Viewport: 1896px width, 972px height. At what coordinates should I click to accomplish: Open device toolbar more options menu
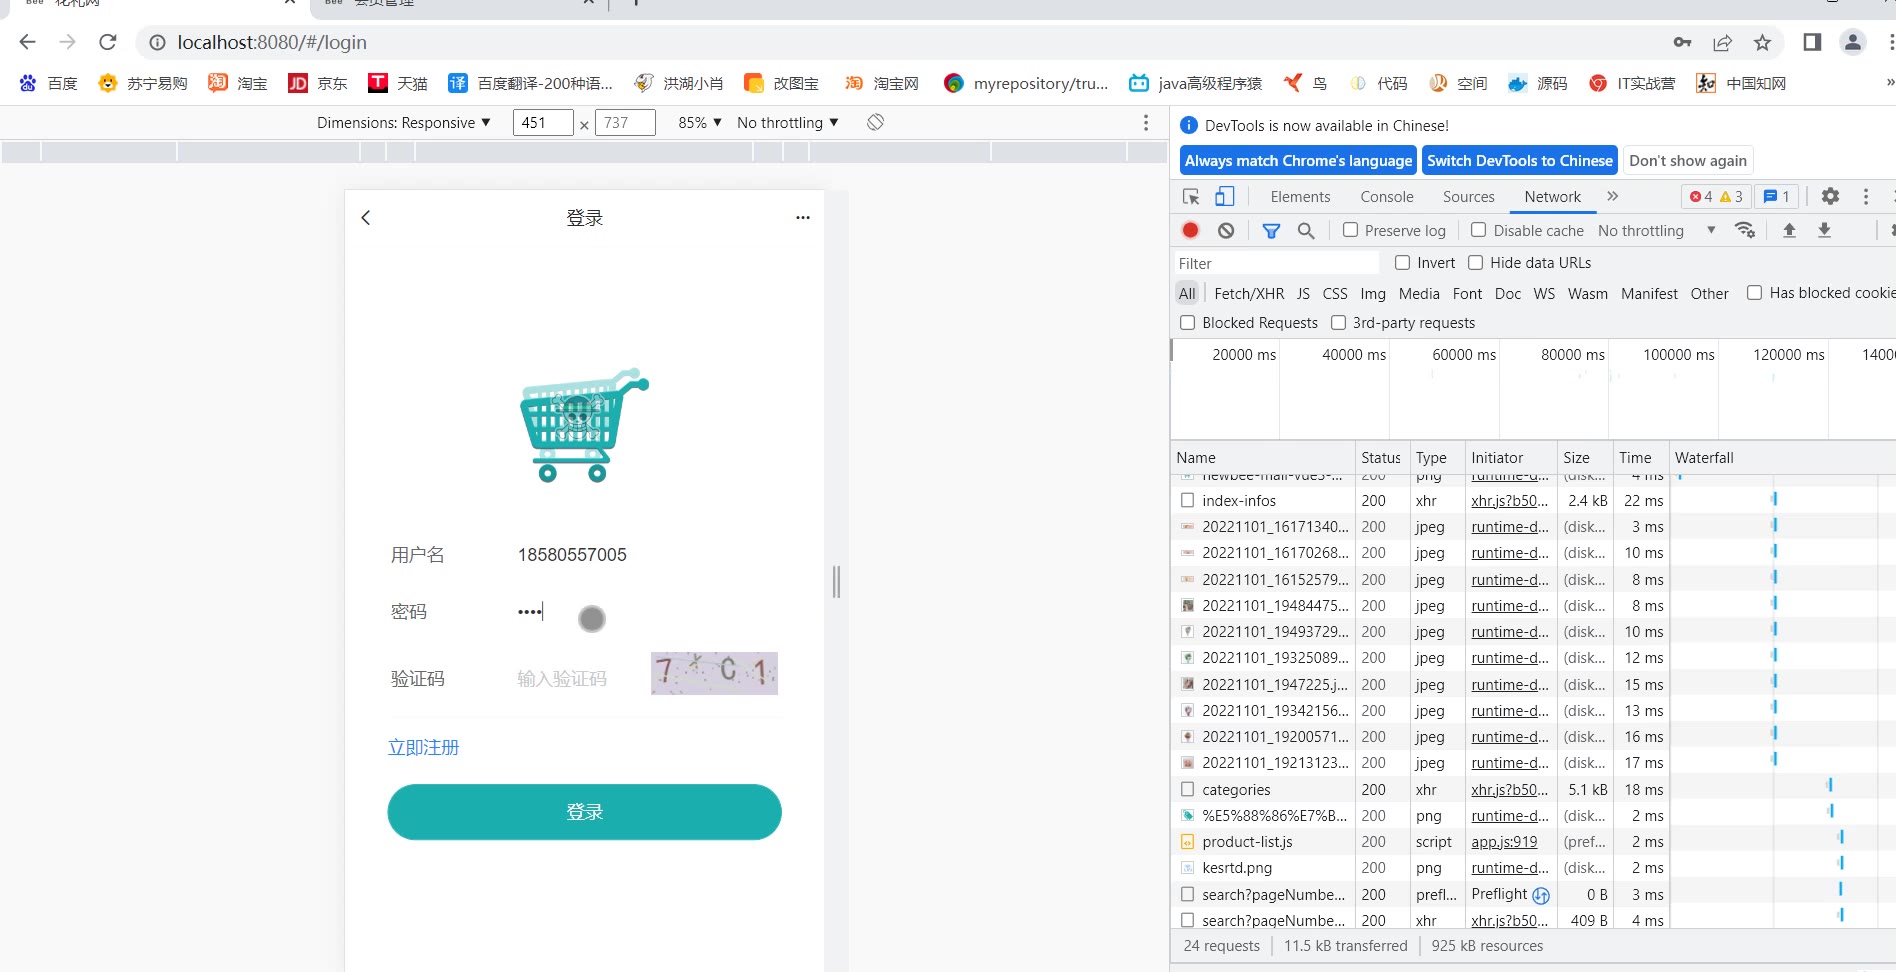tap(1146, 122)
